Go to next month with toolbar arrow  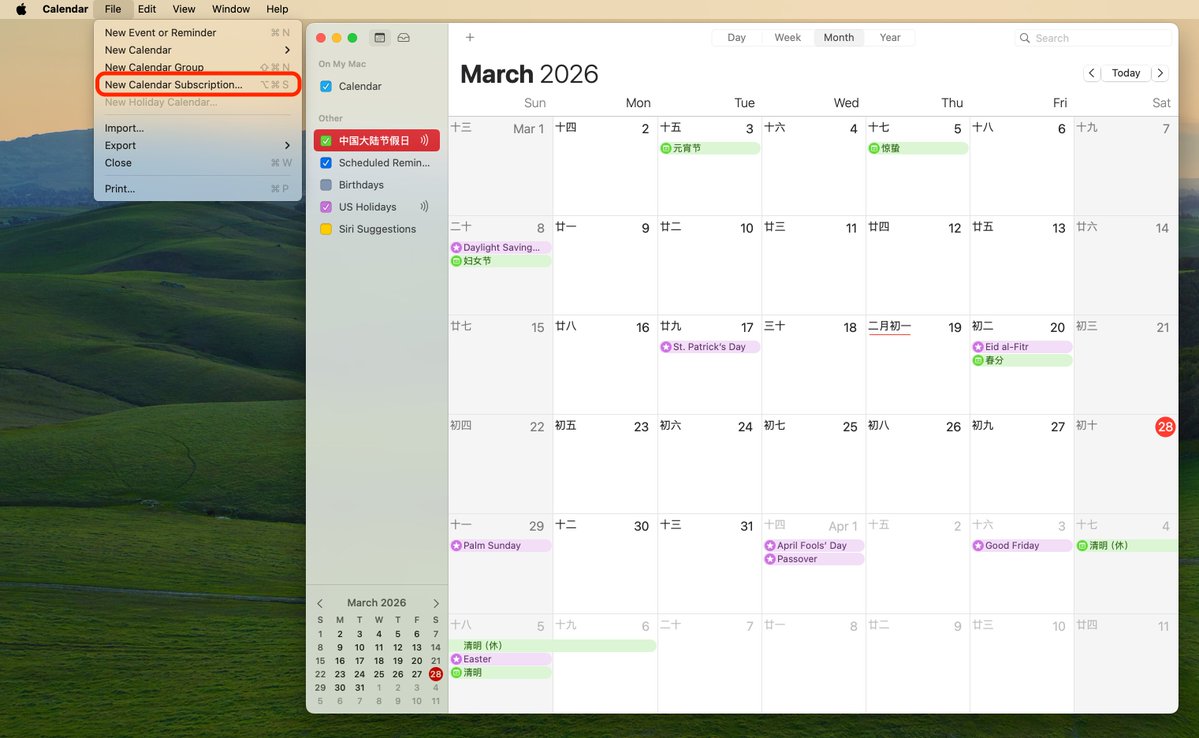pos(1160,73)
